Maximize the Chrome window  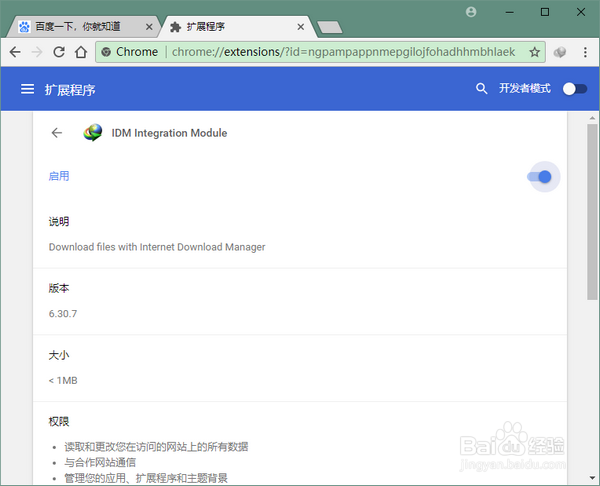(x=545, y=12)
